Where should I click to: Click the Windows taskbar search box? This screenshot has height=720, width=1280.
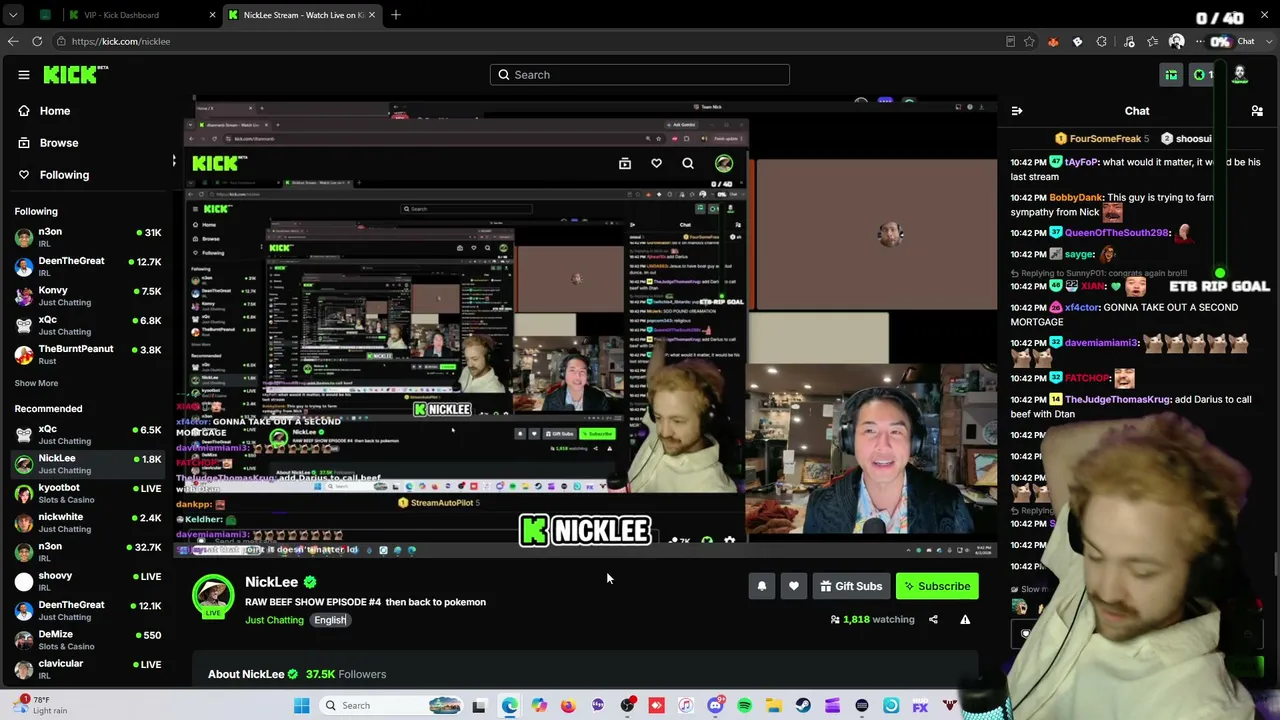(393, 706)
